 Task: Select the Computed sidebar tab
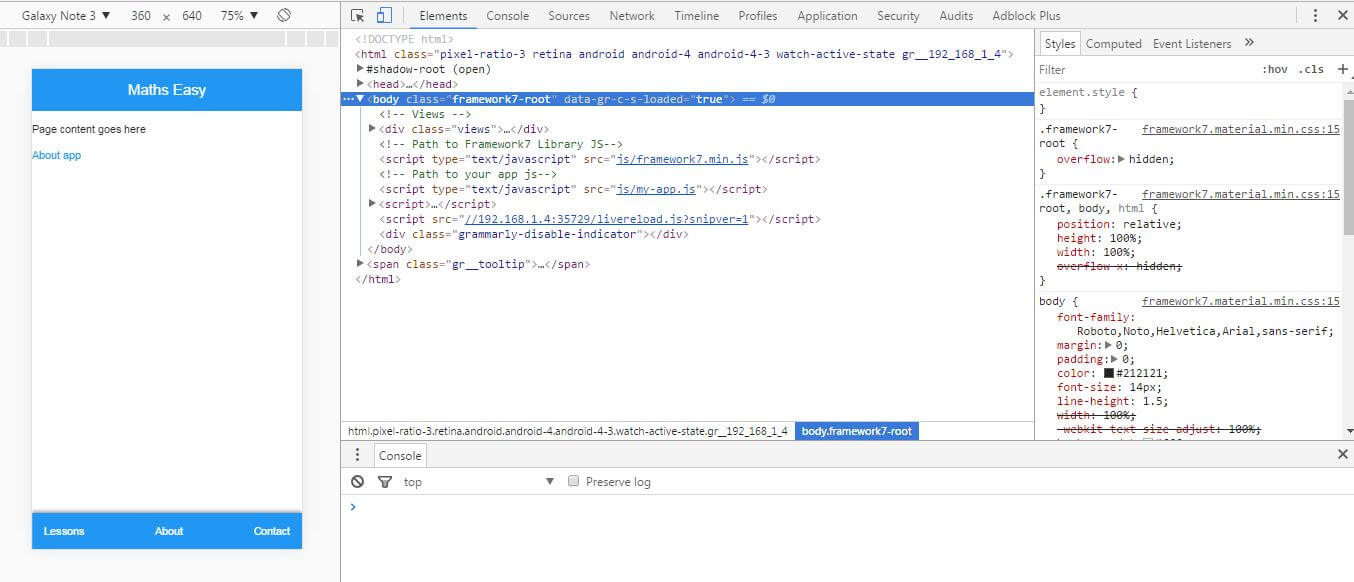(1113, 44)
